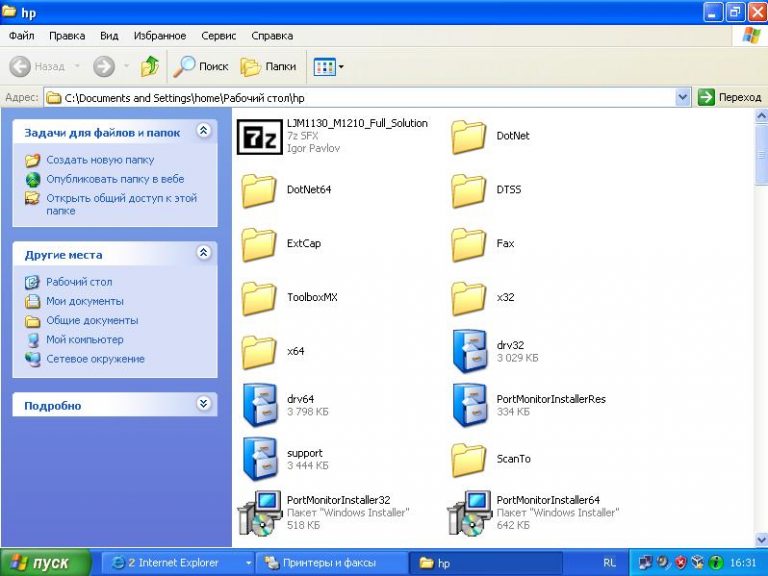Image resolution: width=768 pixels, height=576 pixels.
Task: Expand the 'Подробно' details panel
Action: (203, 403)
